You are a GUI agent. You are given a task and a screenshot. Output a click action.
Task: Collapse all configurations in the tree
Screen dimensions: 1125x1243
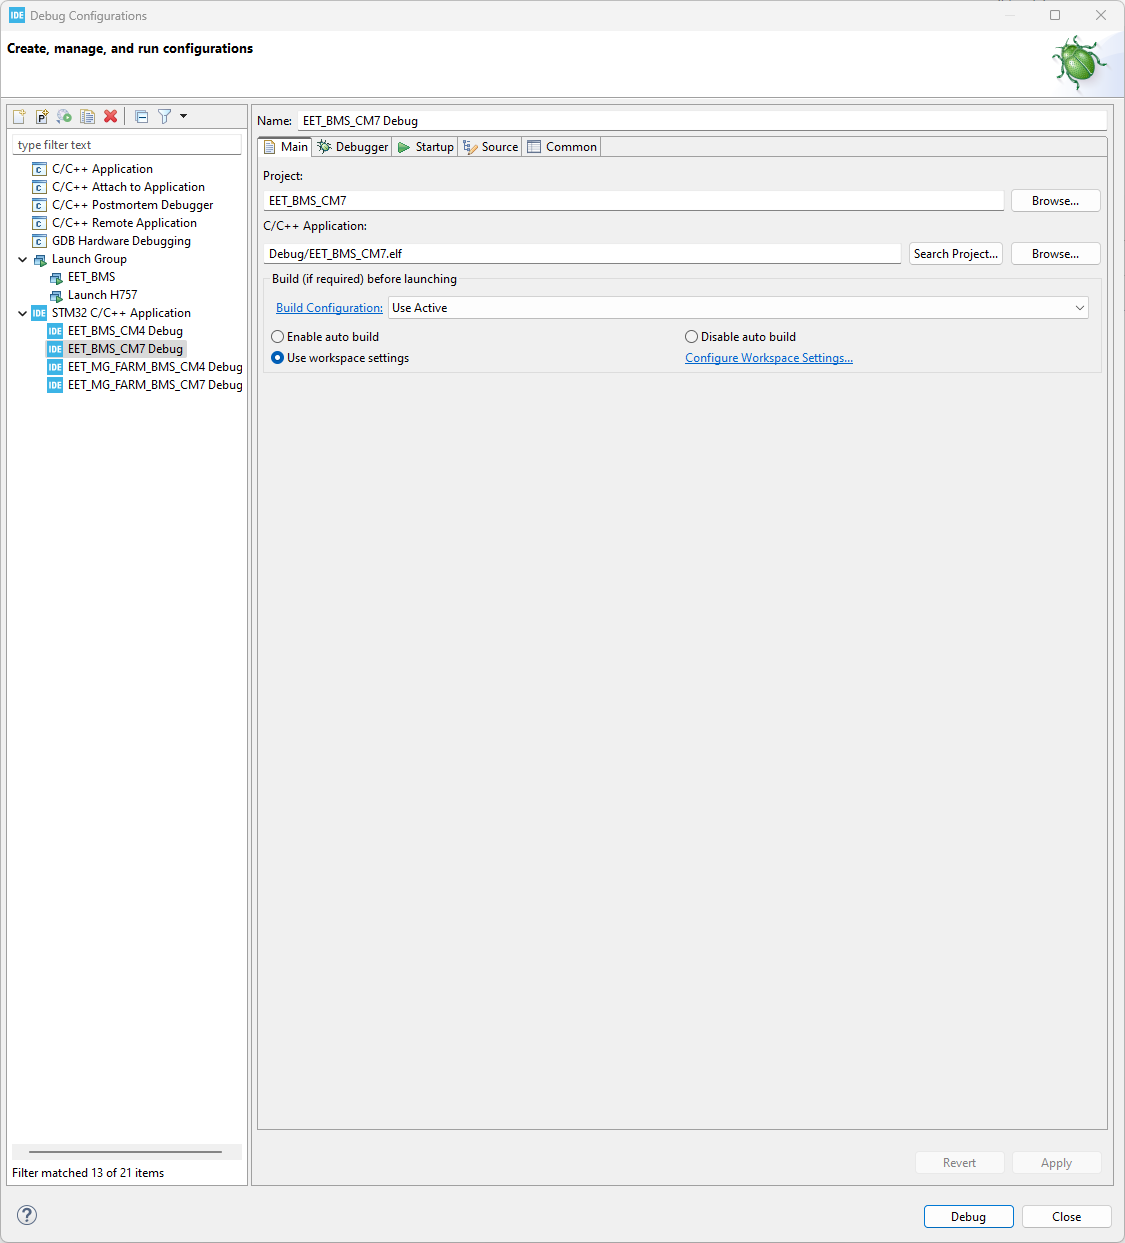click(142, 116)
